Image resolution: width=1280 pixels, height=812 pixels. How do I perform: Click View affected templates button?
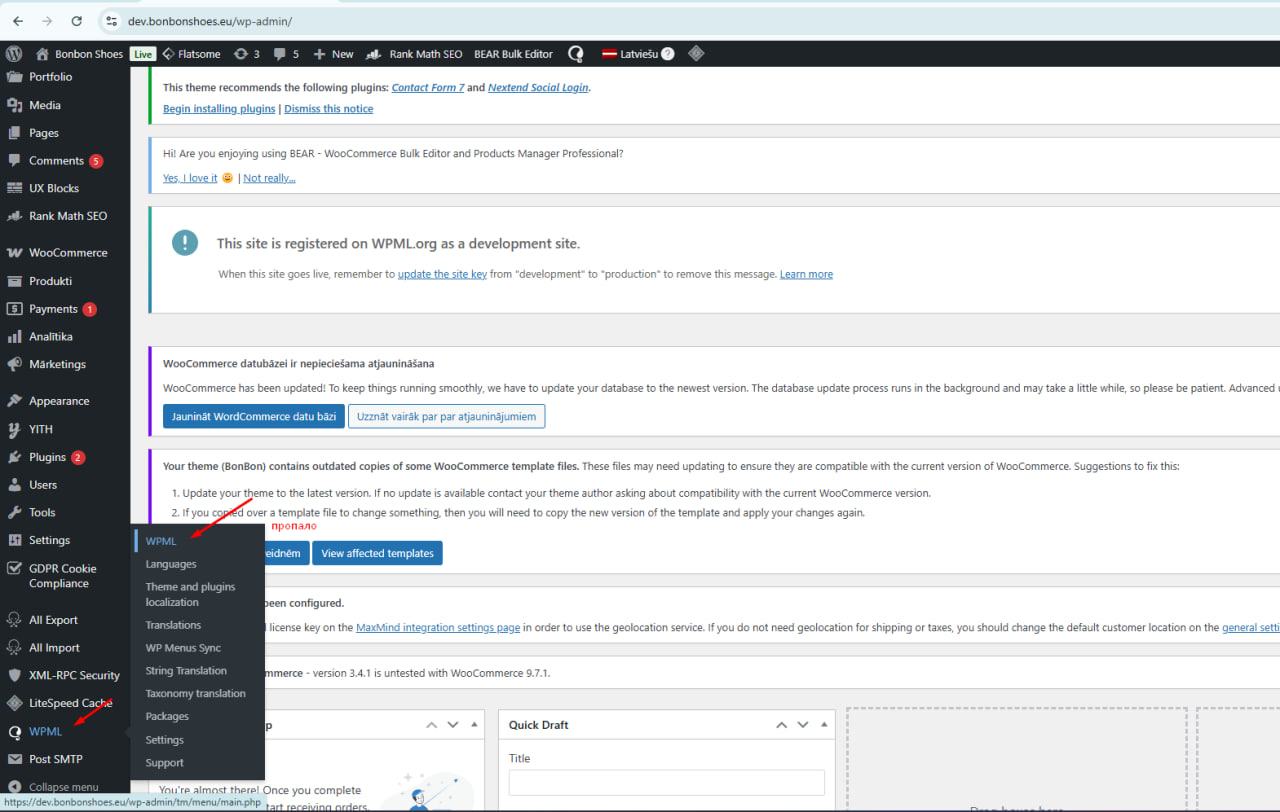click(x=377, y=553)
